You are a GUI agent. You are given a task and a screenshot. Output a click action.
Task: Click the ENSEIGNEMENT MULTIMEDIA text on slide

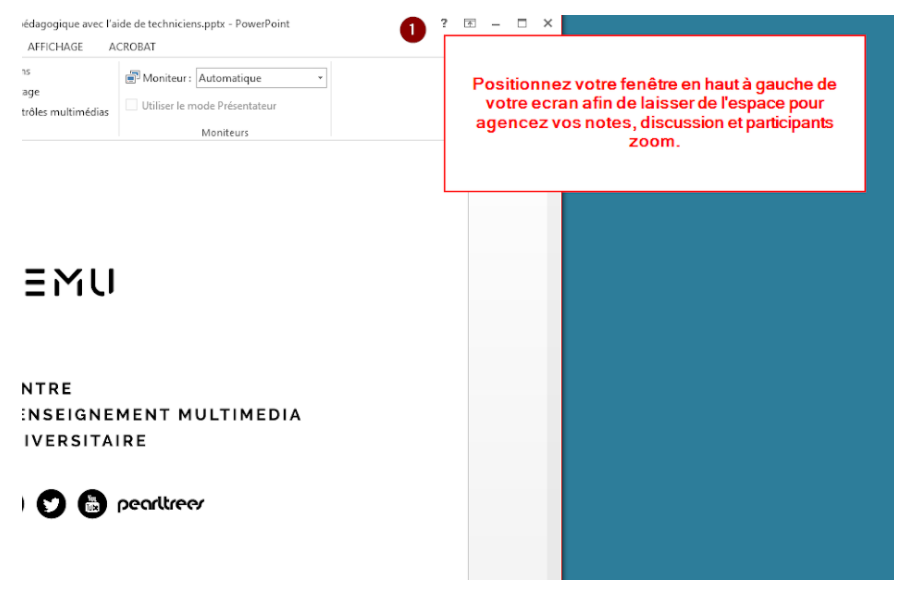pos(160,414)
